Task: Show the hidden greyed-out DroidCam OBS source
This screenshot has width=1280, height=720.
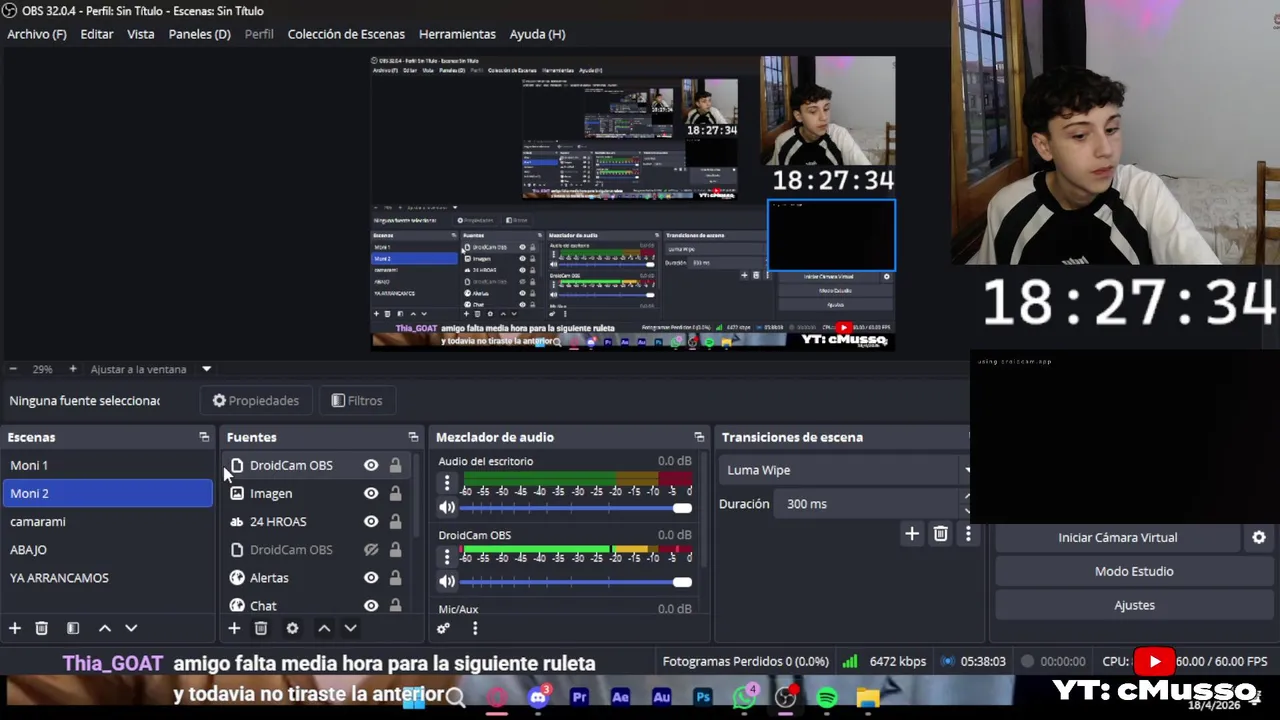Action: pos(371,549)
